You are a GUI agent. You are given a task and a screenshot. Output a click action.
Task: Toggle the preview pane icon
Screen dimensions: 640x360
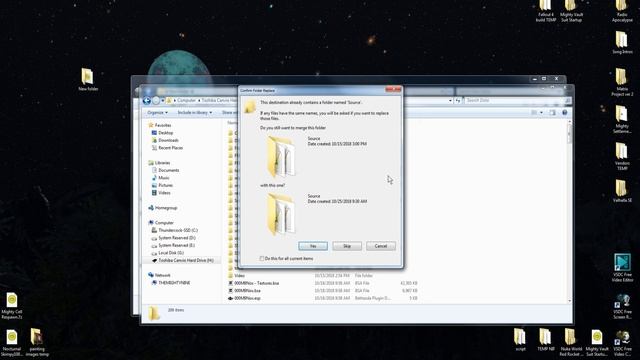tap(552, 112)
